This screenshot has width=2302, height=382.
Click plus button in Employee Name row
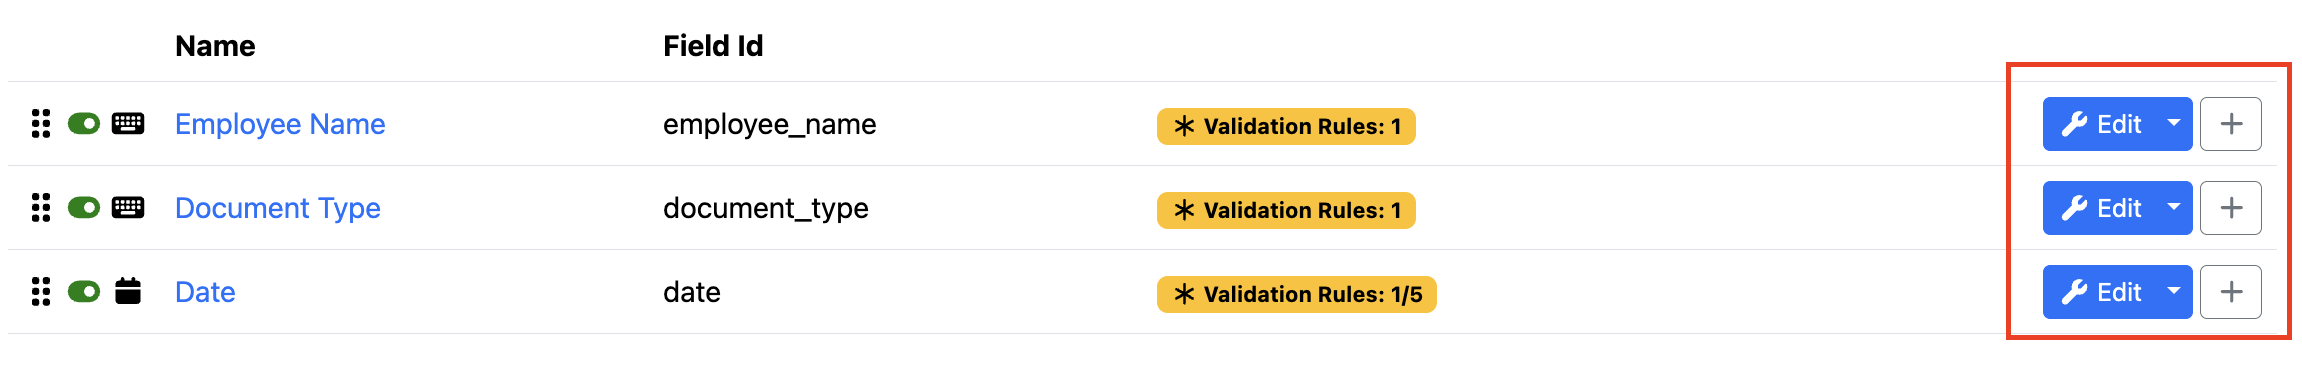tap(2231, 124)
